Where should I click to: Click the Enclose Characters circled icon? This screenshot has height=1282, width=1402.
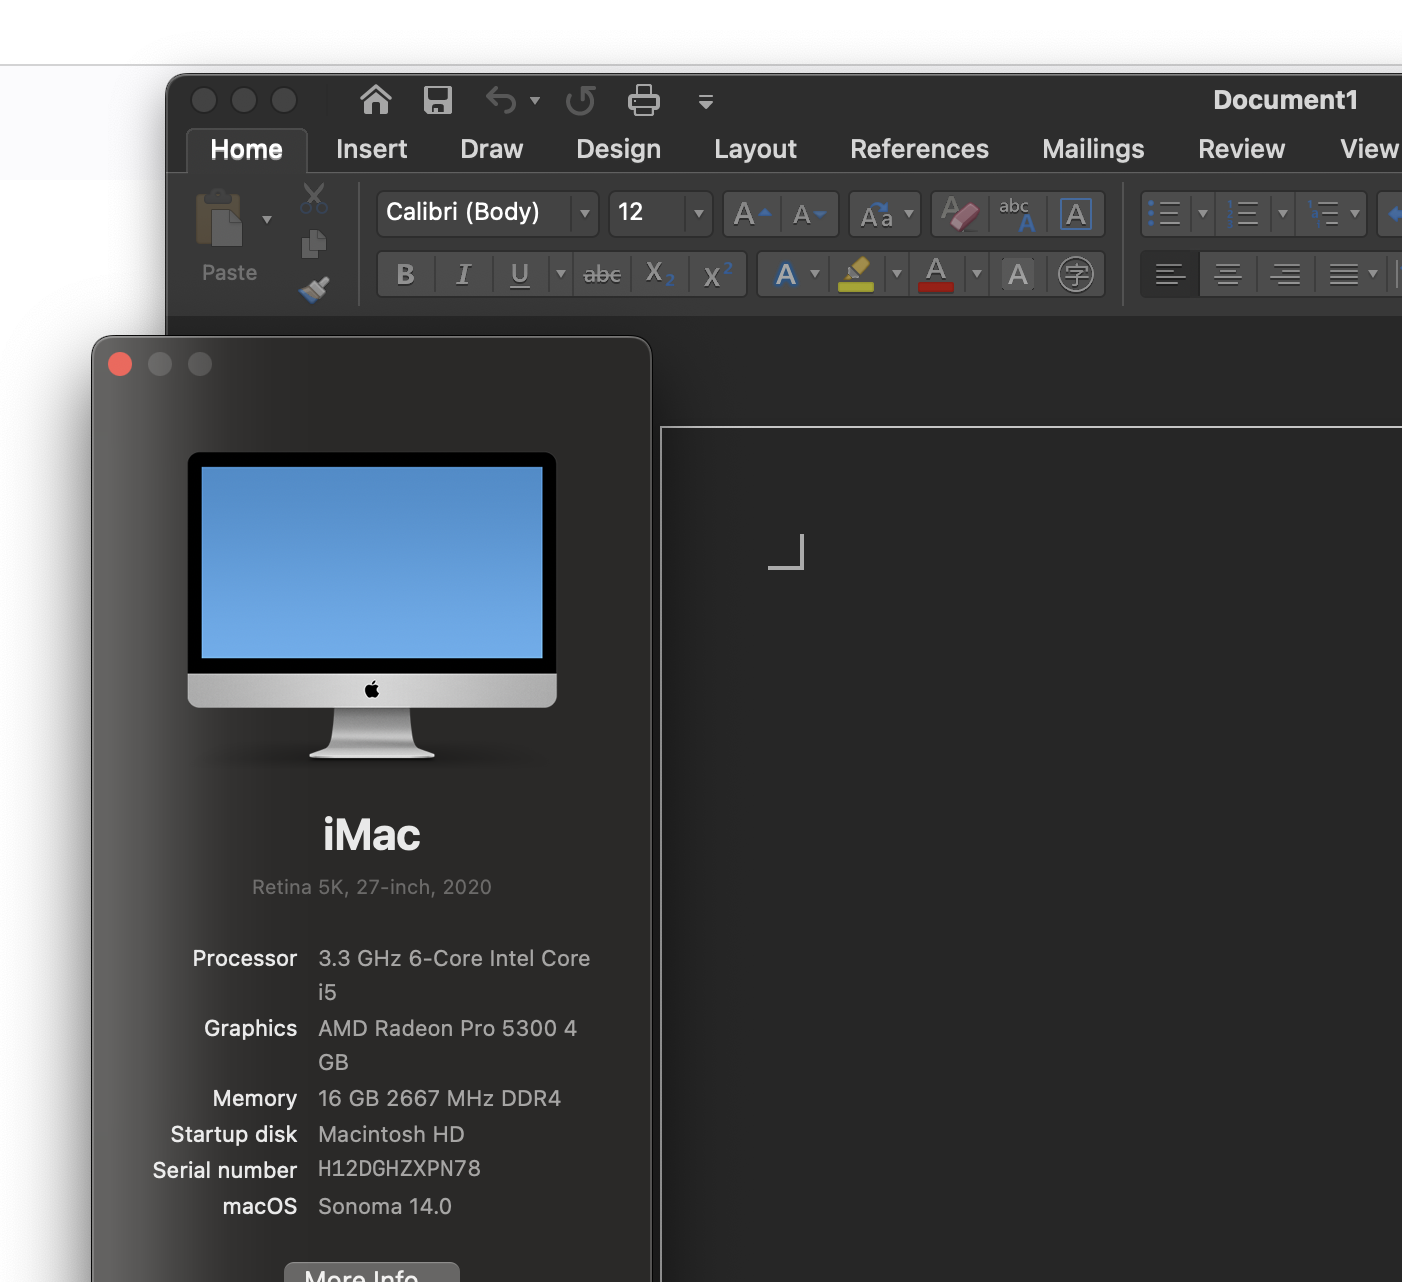1075,274
